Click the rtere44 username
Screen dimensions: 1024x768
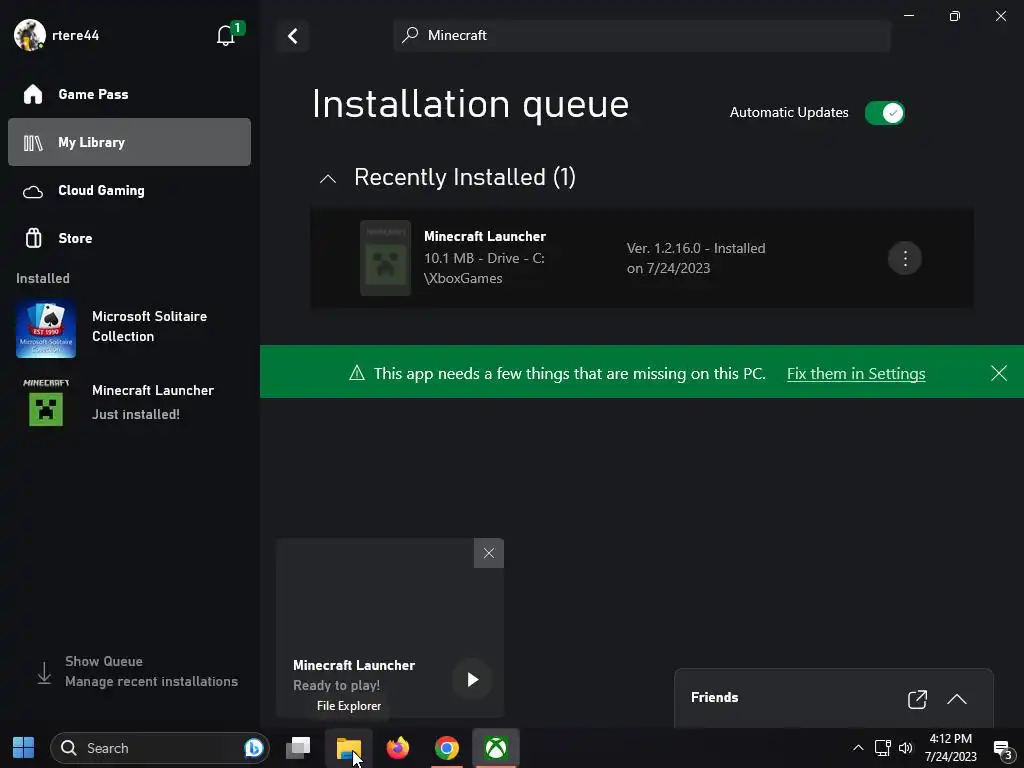[x=76, y=35]
